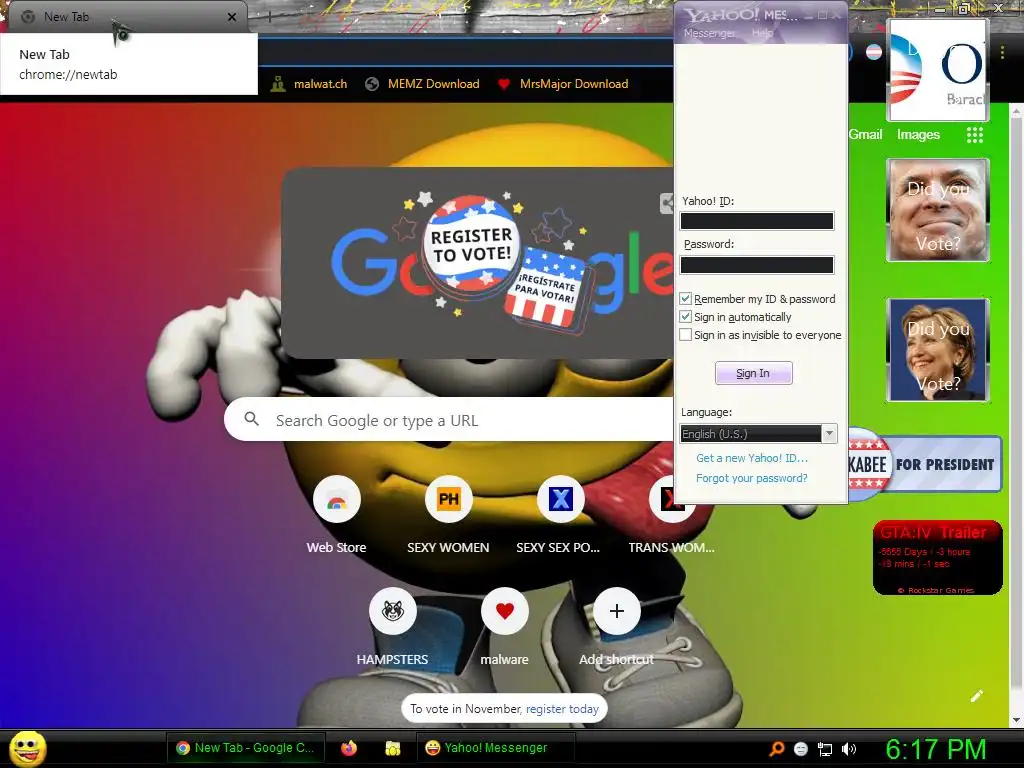The width and height of the screenshot is (1024, 768).
Task: Open Chrome's three-dot menu
Action: tap(1002, 52)
